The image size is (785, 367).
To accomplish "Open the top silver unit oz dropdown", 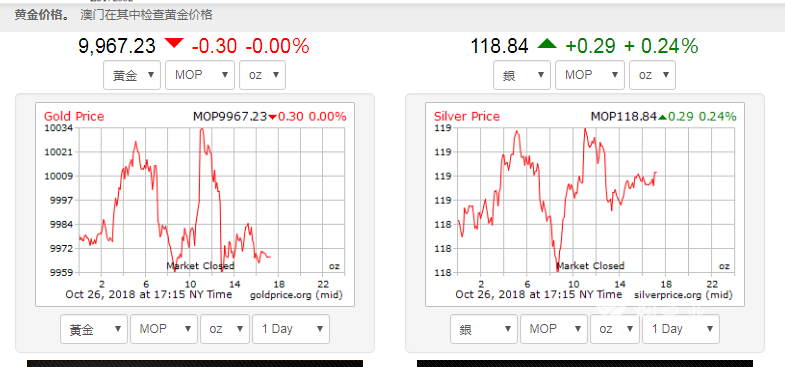I will pyautogui.click(x=652, y=75).
